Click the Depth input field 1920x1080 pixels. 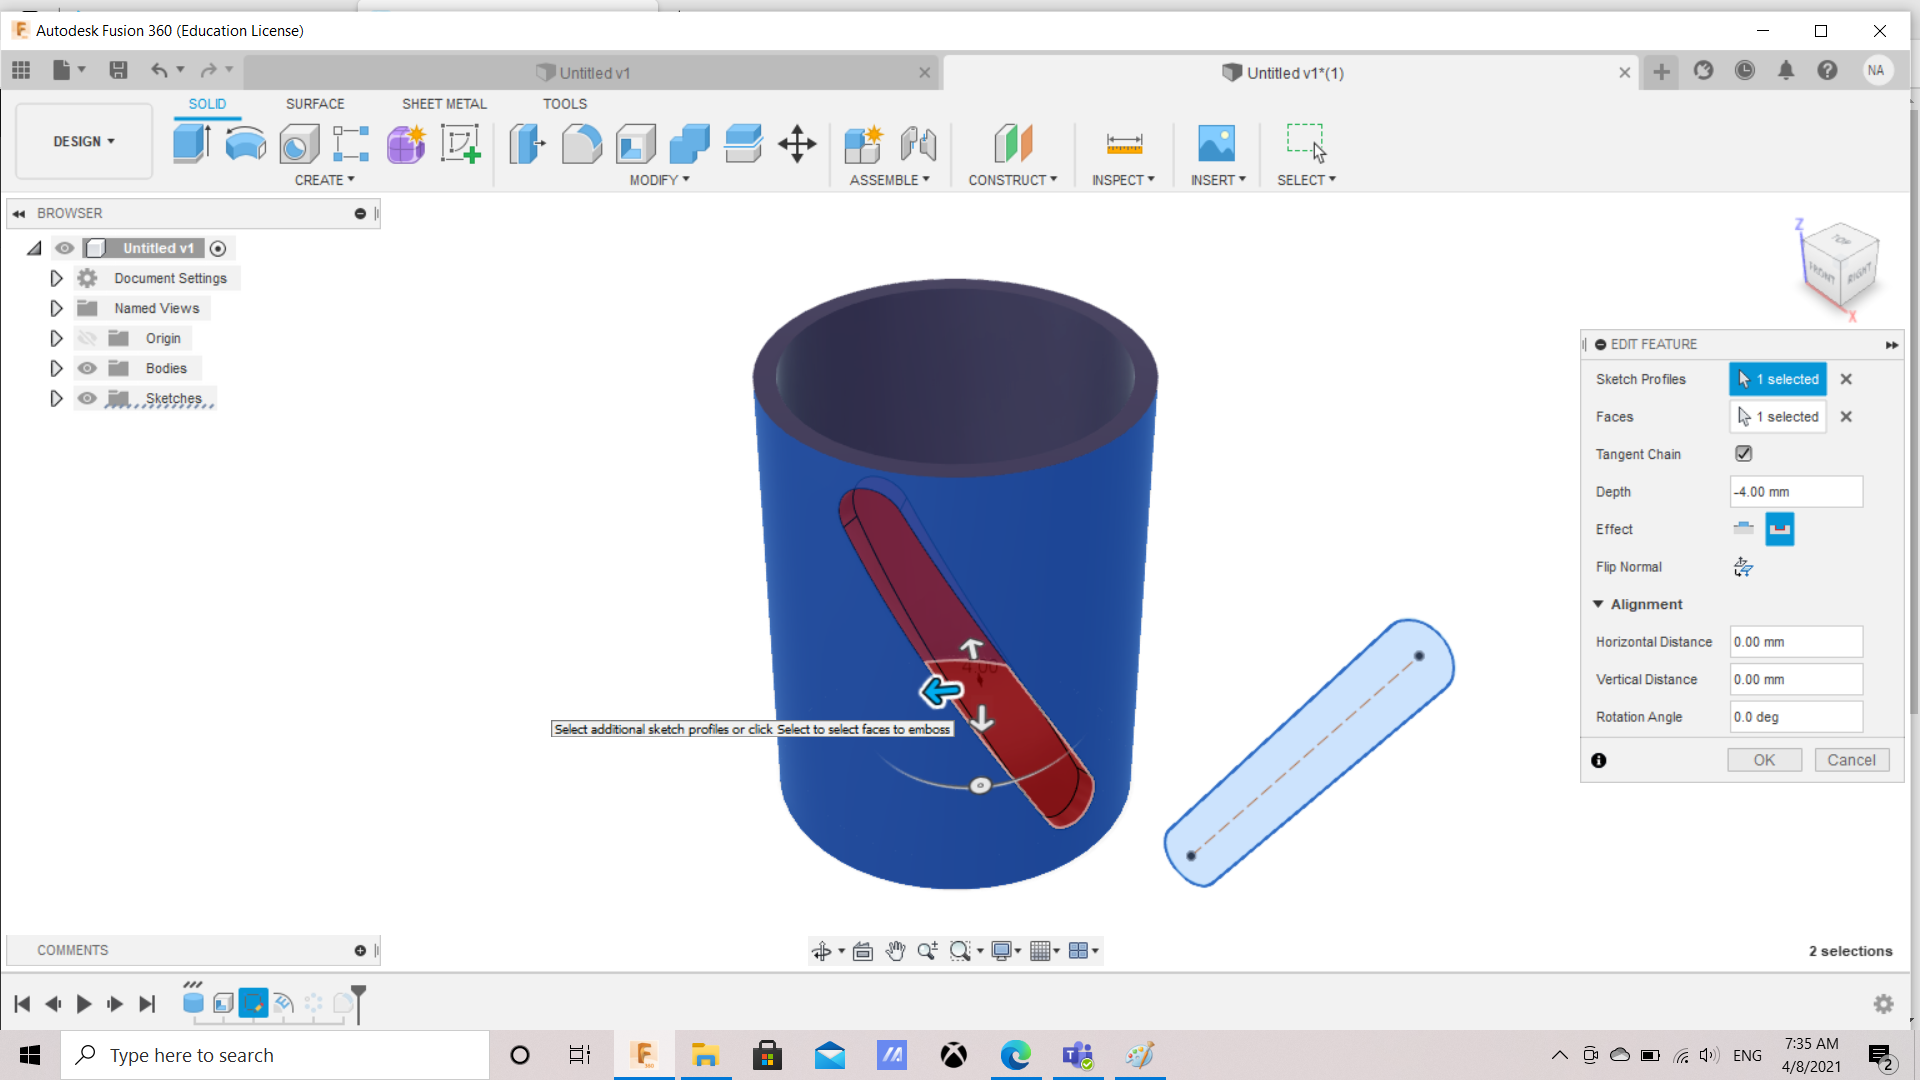click(1796, 492)
